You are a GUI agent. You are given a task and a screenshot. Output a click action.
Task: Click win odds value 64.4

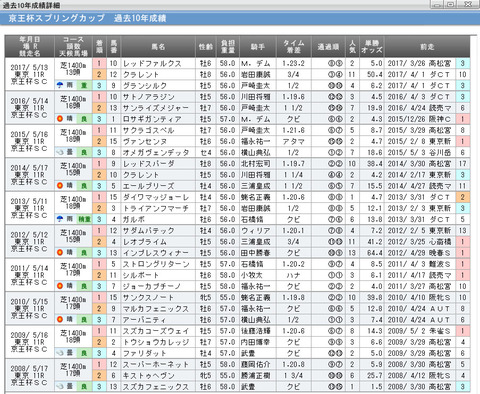click(375, 253)
